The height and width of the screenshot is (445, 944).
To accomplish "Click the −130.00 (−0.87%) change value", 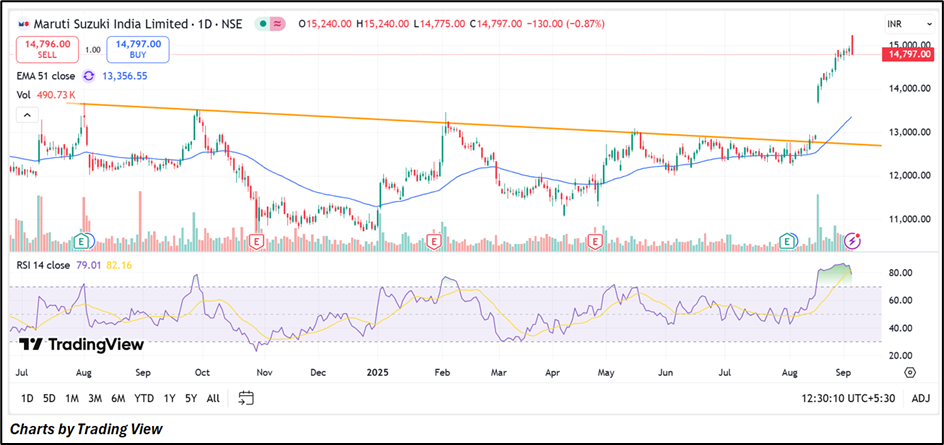I will tap(565, 24).
